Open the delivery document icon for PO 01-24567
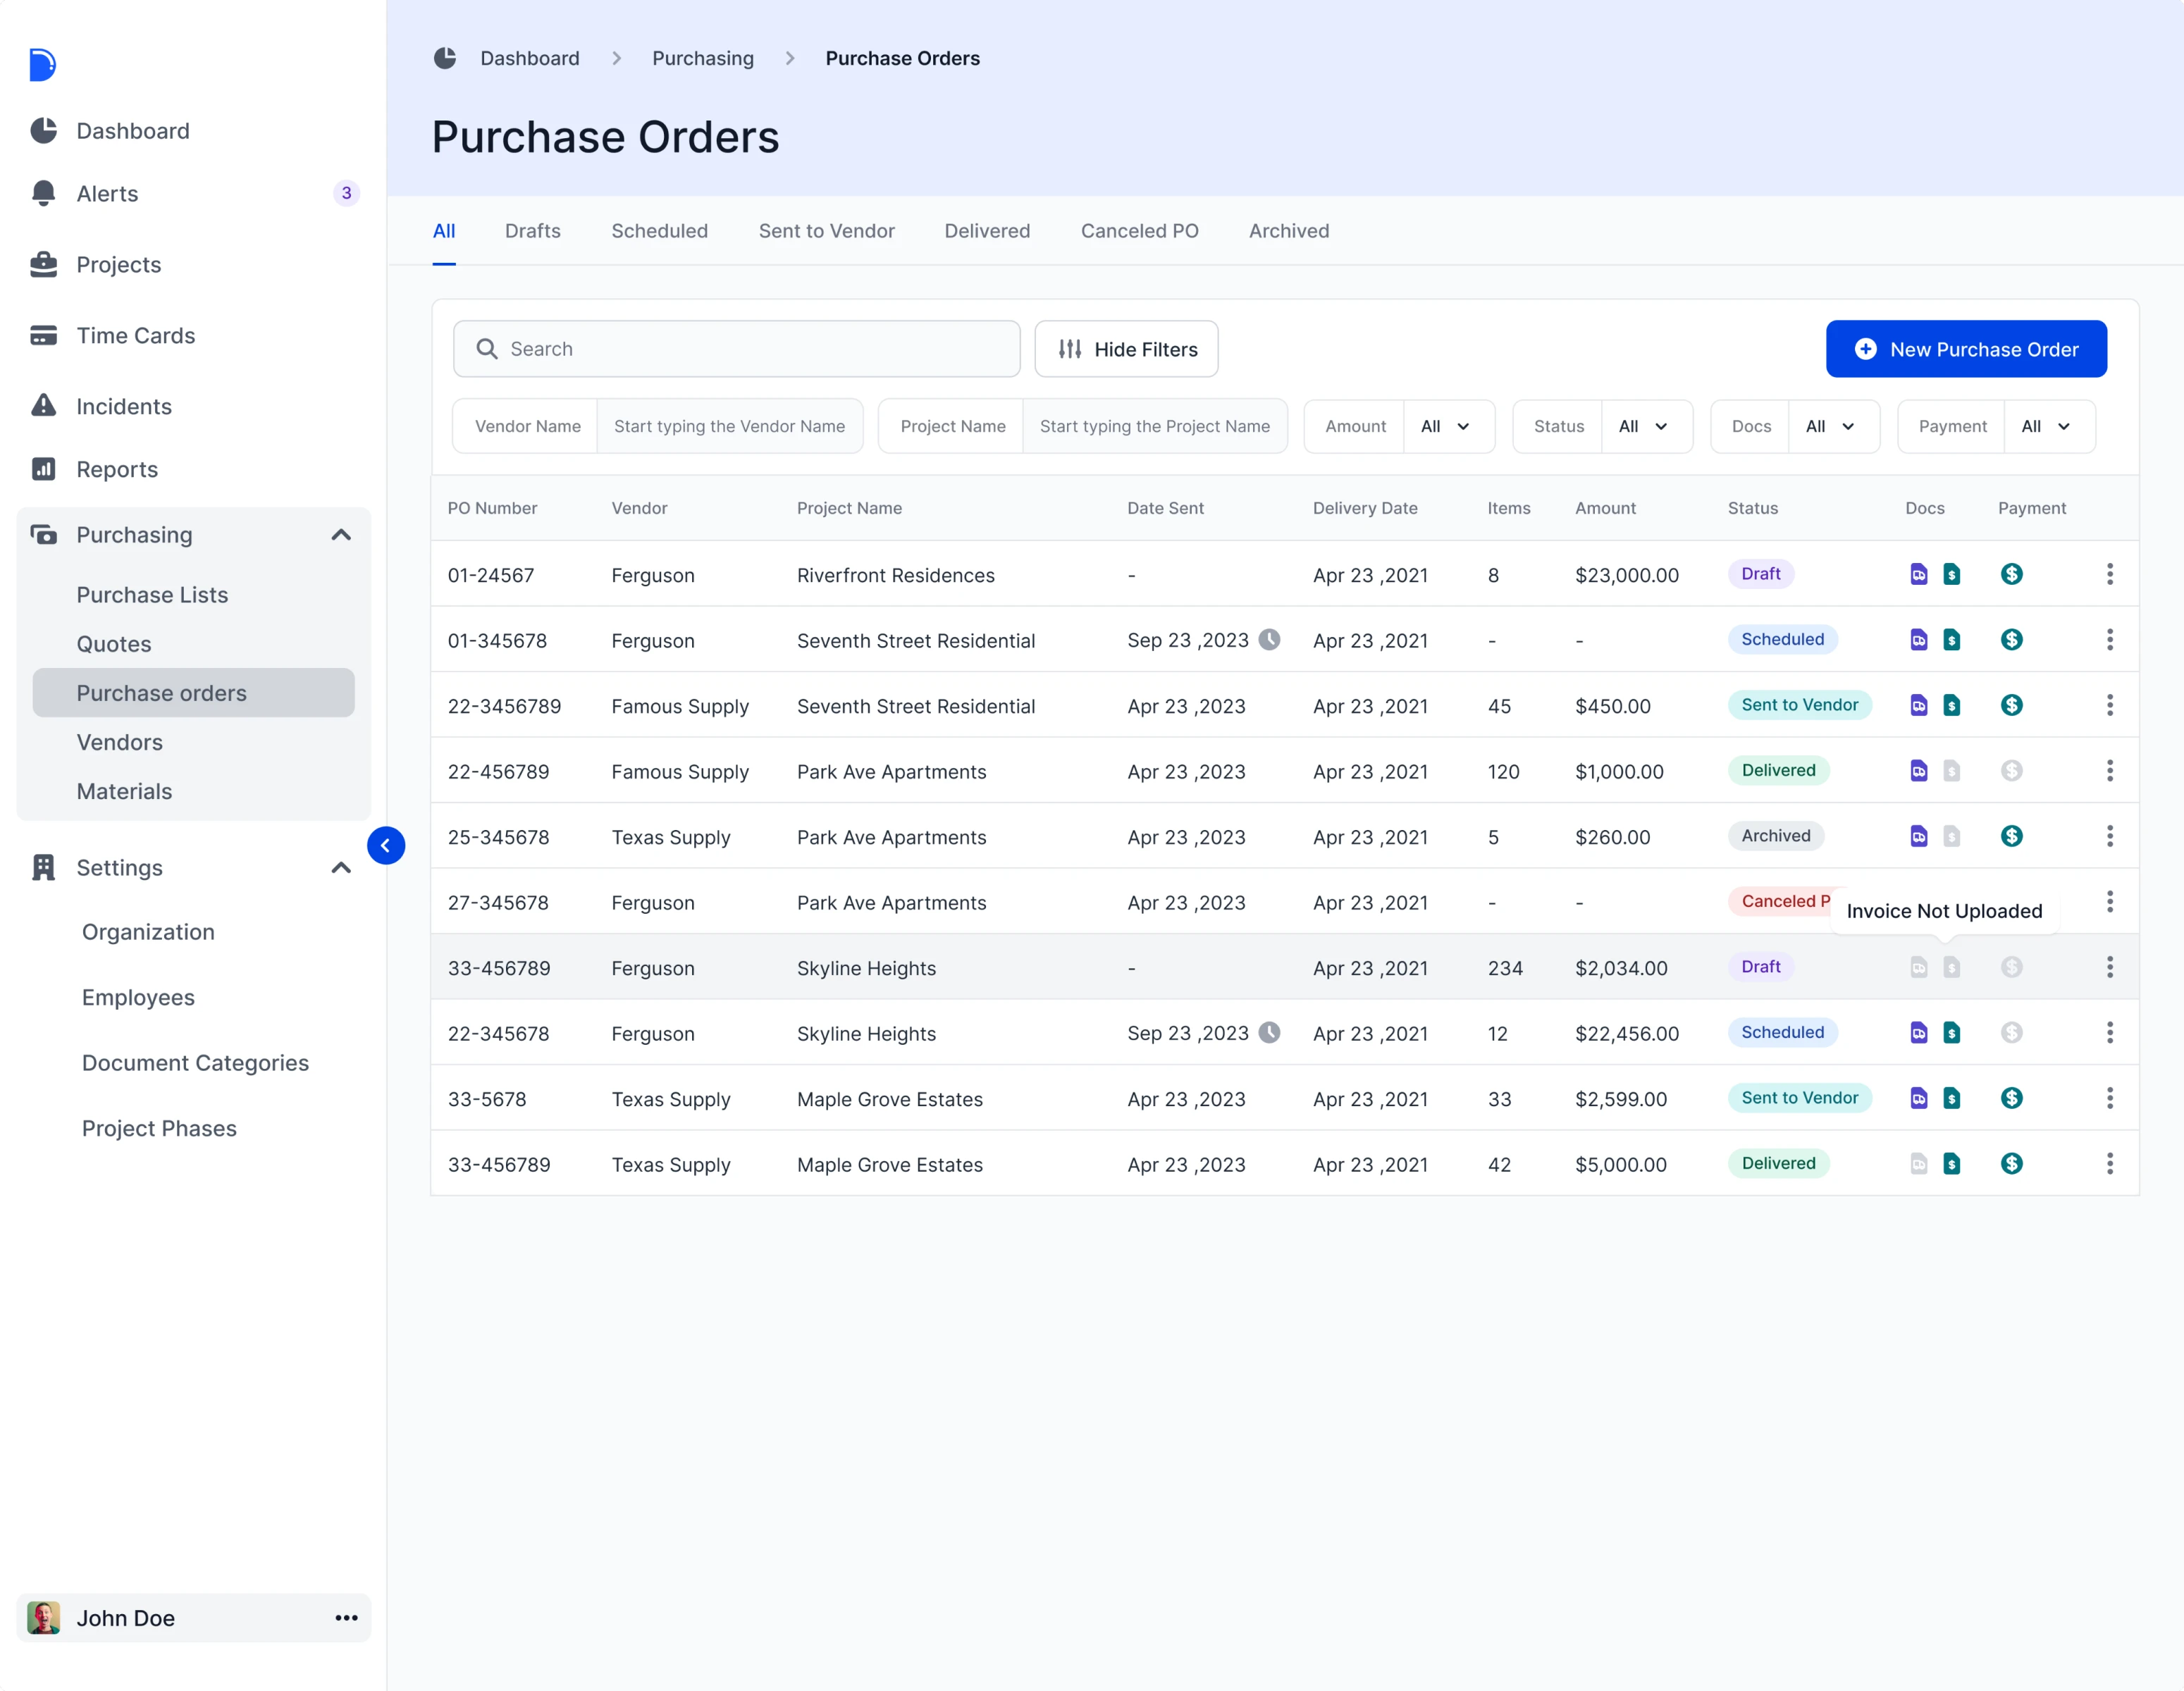The width and height of the screenshot is (2184, 1691). 1918,574
